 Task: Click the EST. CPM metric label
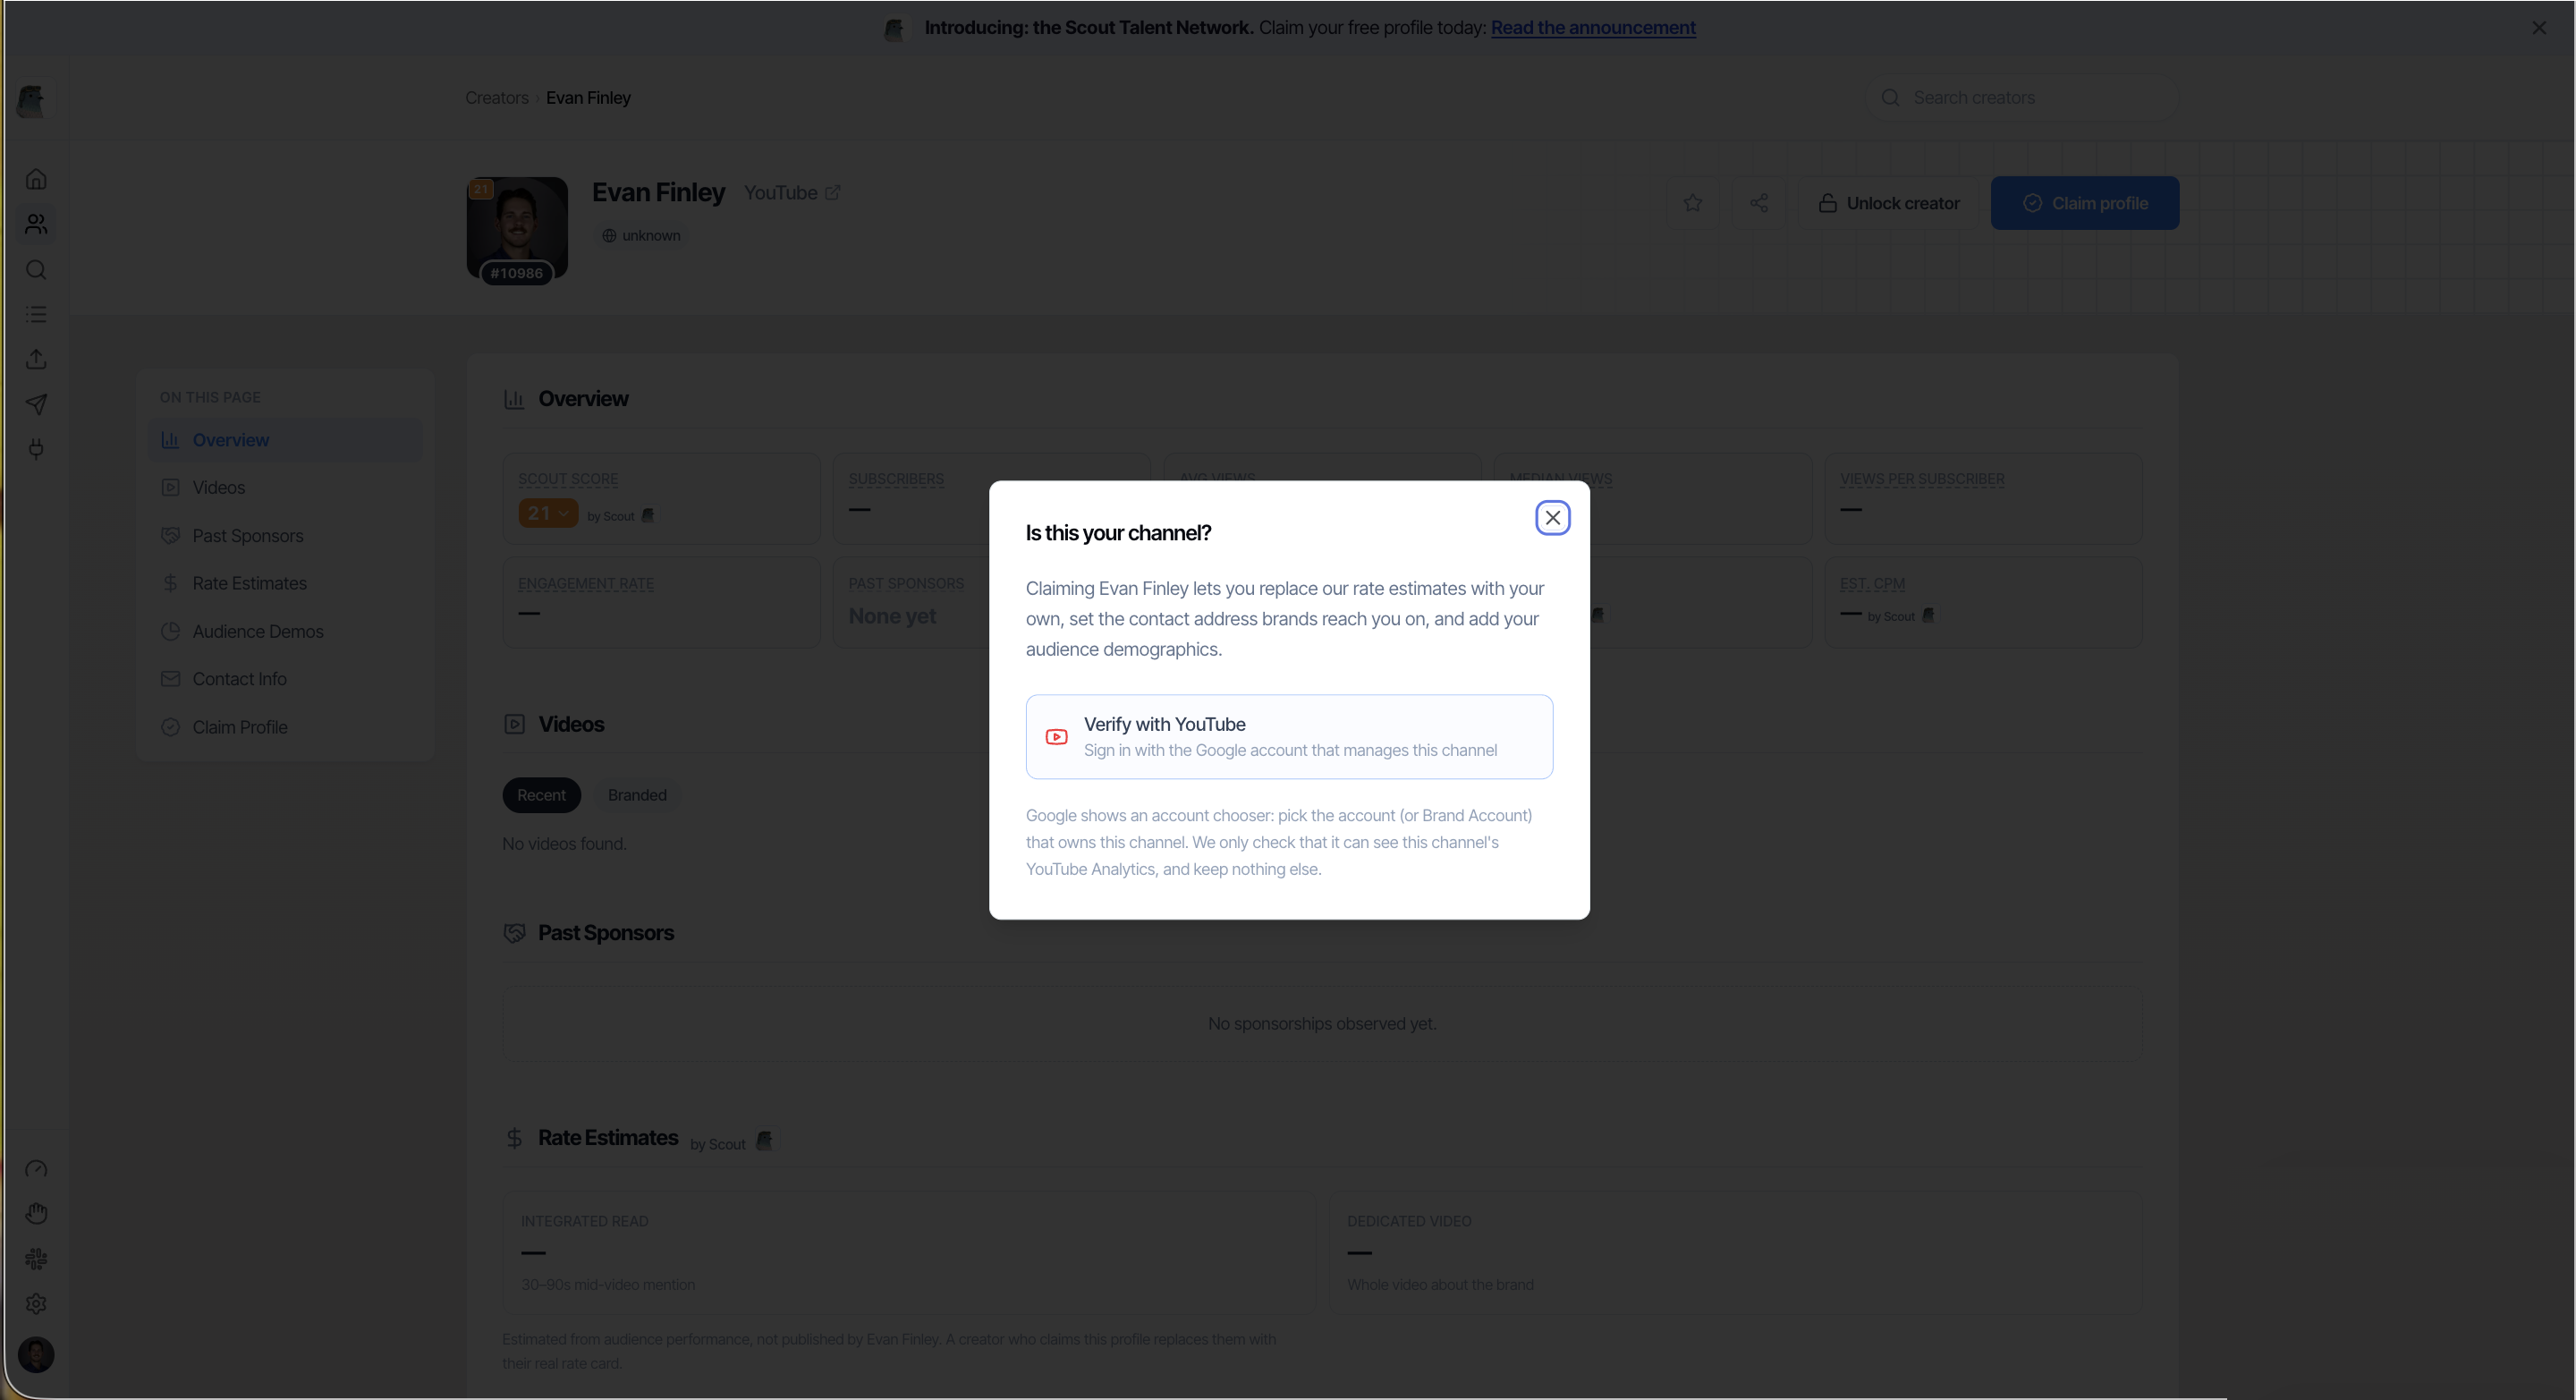click(x=1872, y=584)
